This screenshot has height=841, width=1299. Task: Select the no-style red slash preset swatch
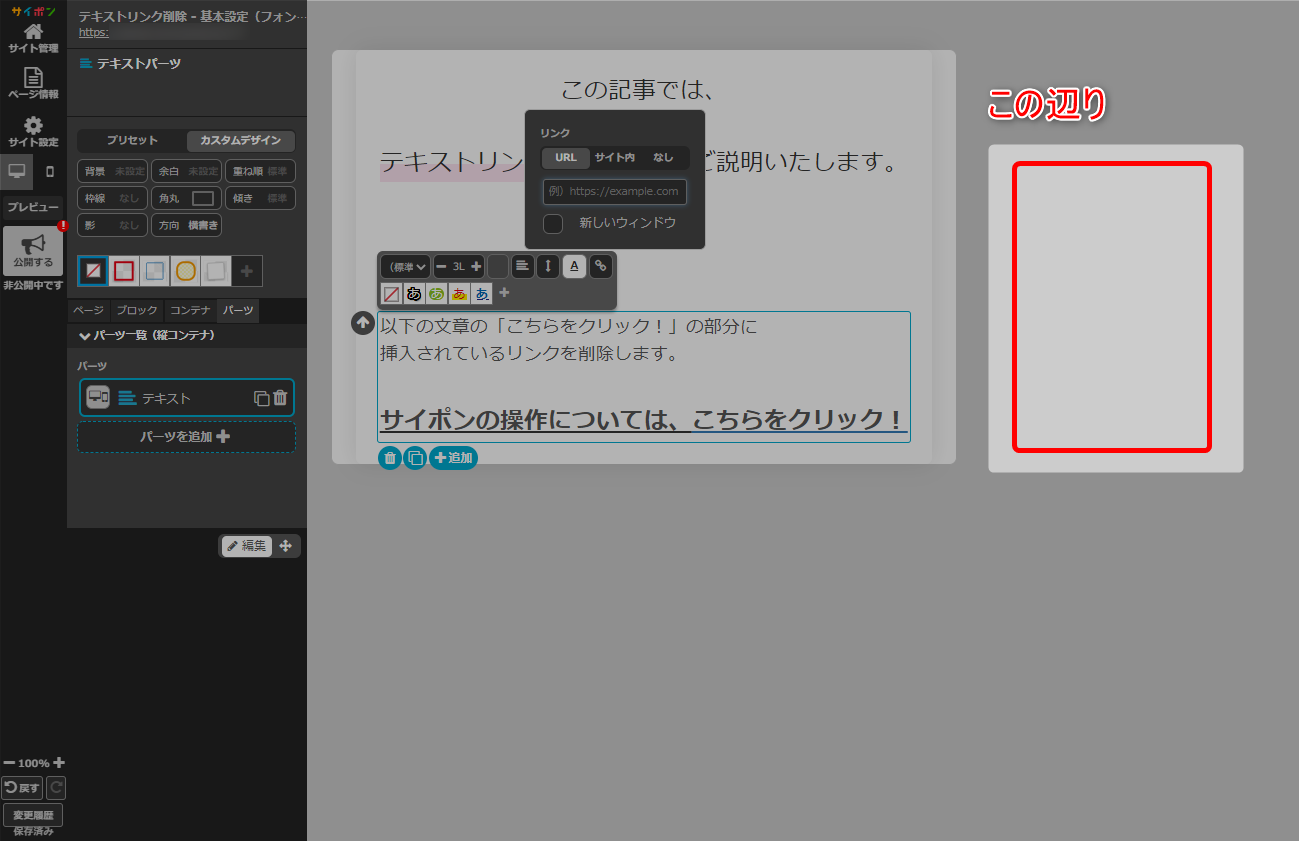point(93,271)
